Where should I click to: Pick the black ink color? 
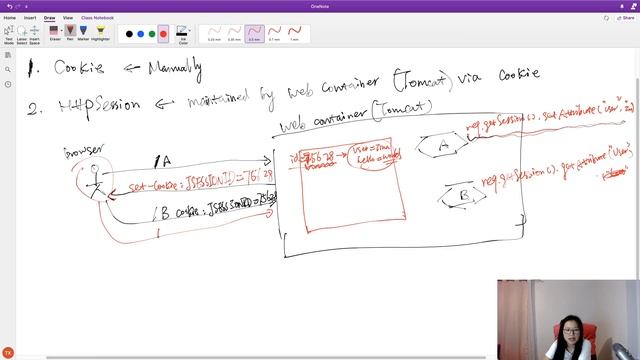point(129,34)
